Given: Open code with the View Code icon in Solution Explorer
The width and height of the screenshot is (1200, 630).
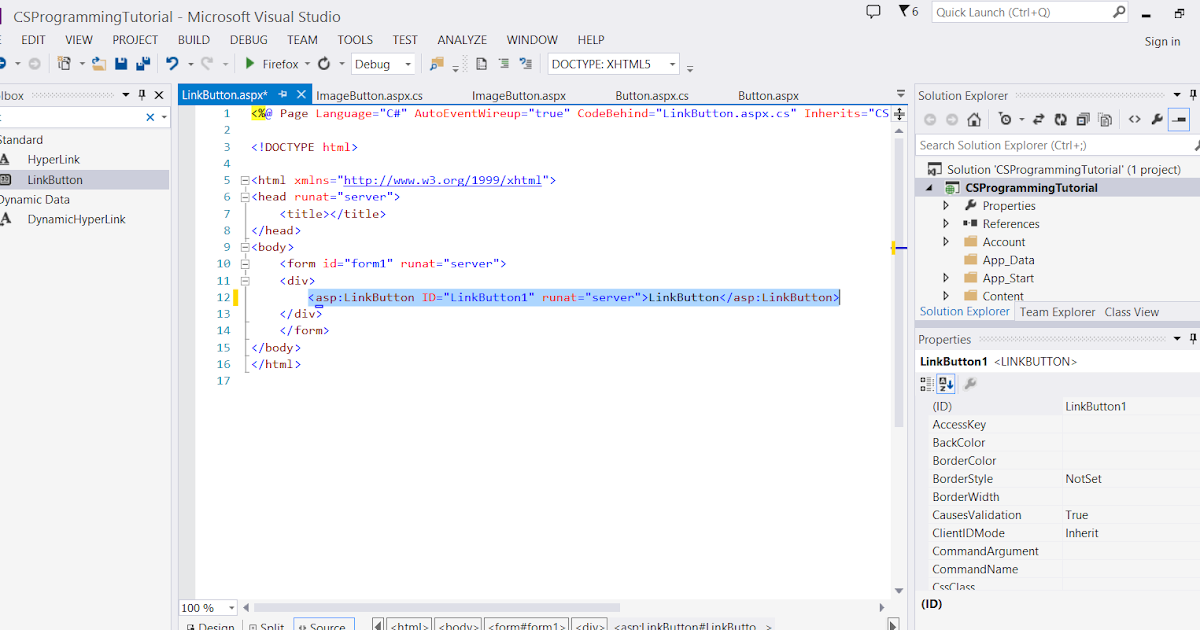Looking at the screenshot, I should tap(1134, 118).
